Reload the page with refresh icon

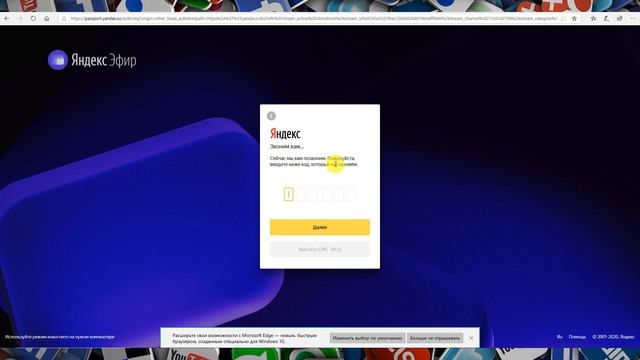tap(33, 19)
